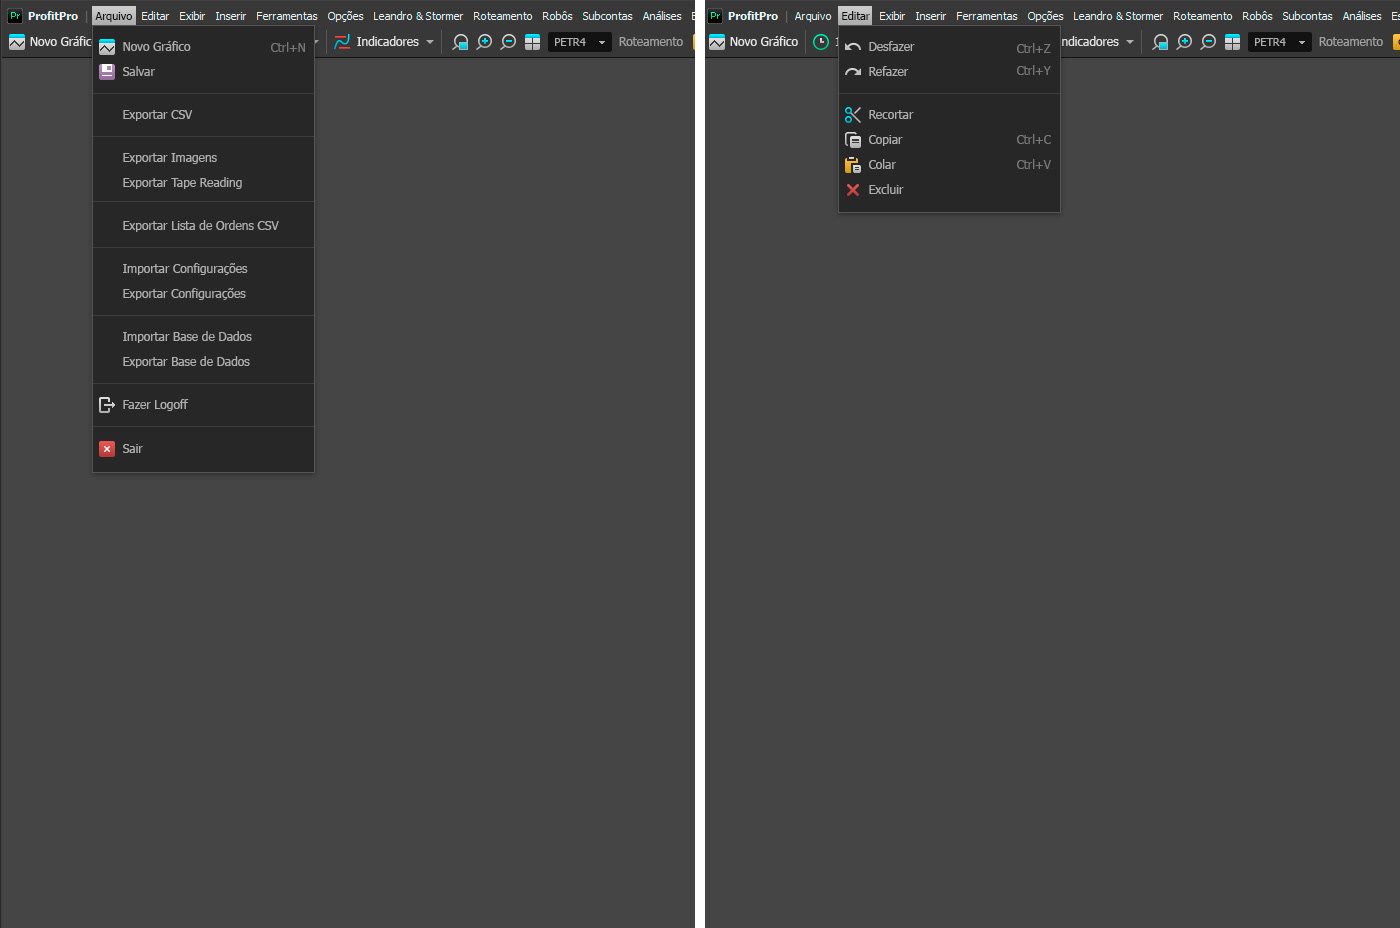Open the Opções menu in the left window
Viewport: 1400px width, 928px height.
tap(345, 16)
